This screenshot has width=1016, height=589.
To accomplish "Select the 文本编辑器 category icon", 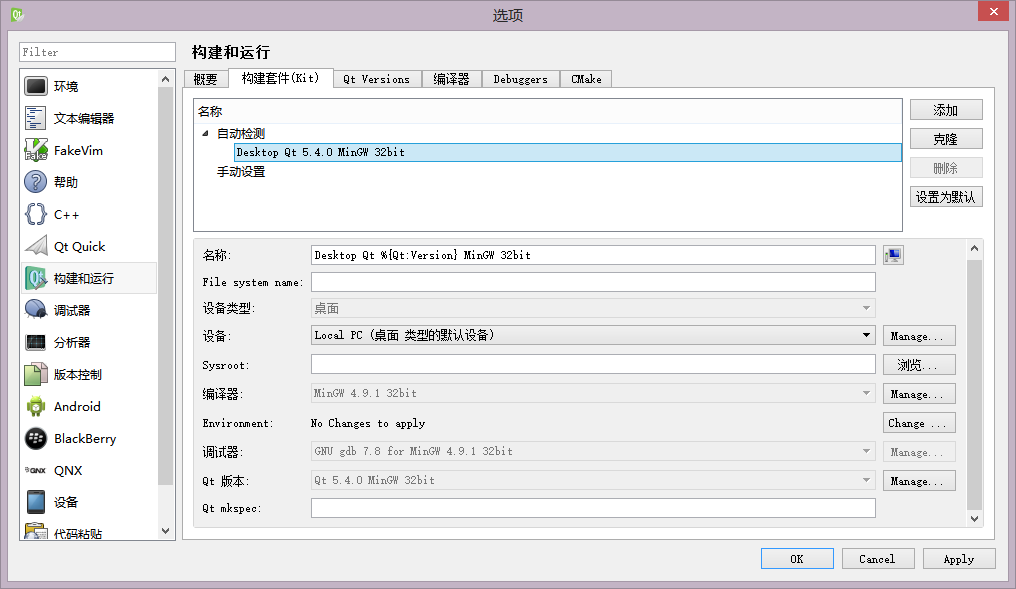I will [36, 118].
